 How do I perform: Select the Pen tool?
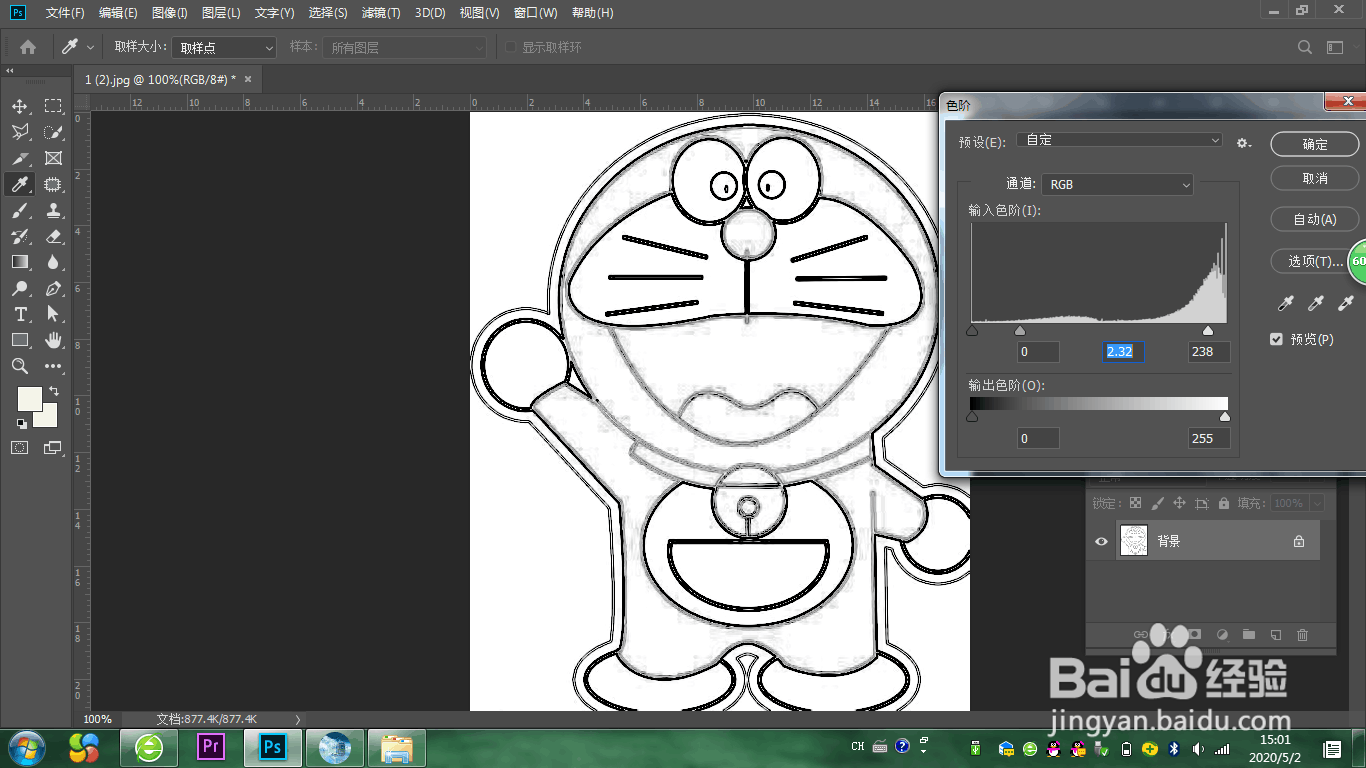pos(53,288)
